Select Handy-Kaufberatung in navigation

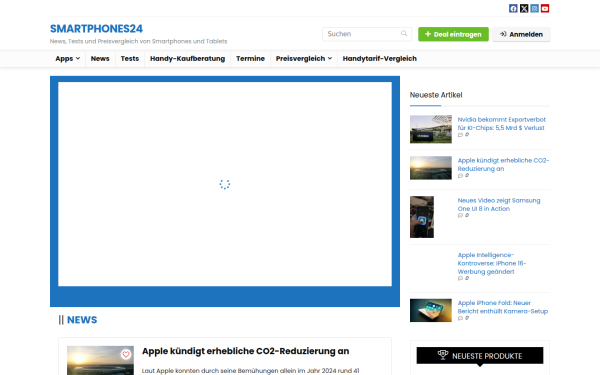click(188, 59)
